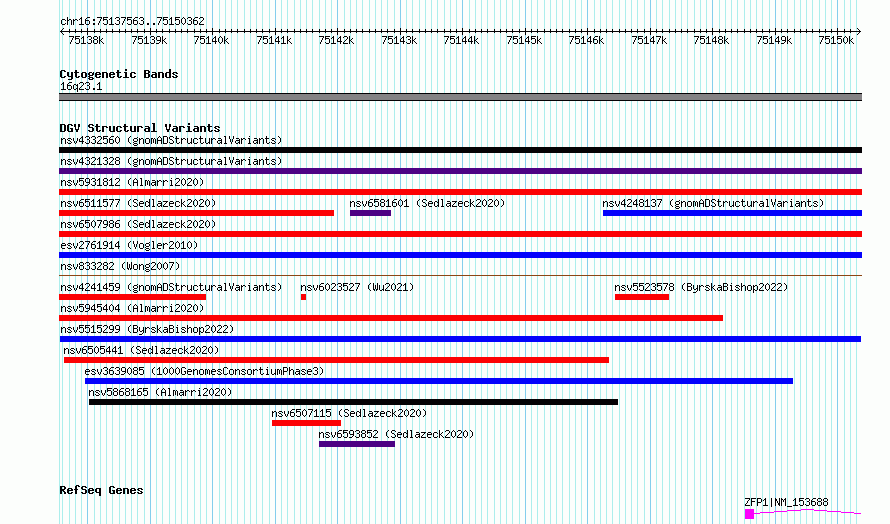Click the nsv5931812 (Almarri2020) label
This screenshot has width=890, height=524.
coord(132,182)
